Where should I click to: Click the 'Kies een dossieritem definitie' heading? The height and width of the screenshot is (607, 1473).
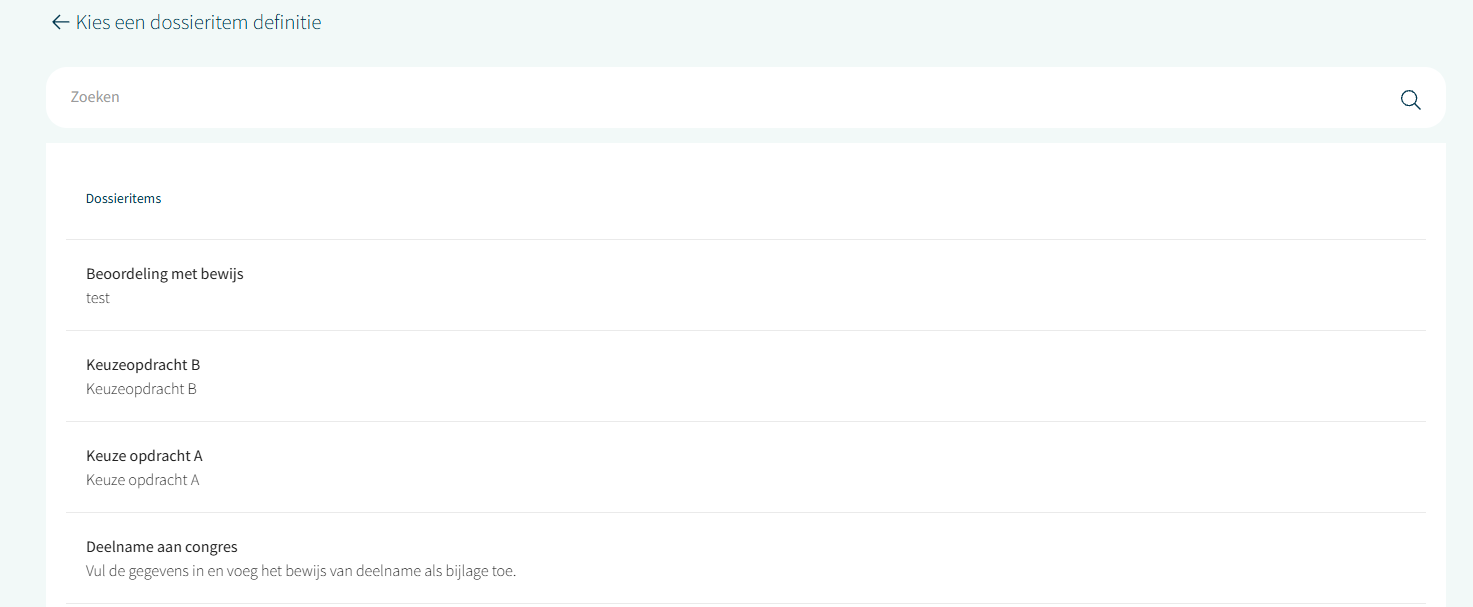tap(198, 22)
